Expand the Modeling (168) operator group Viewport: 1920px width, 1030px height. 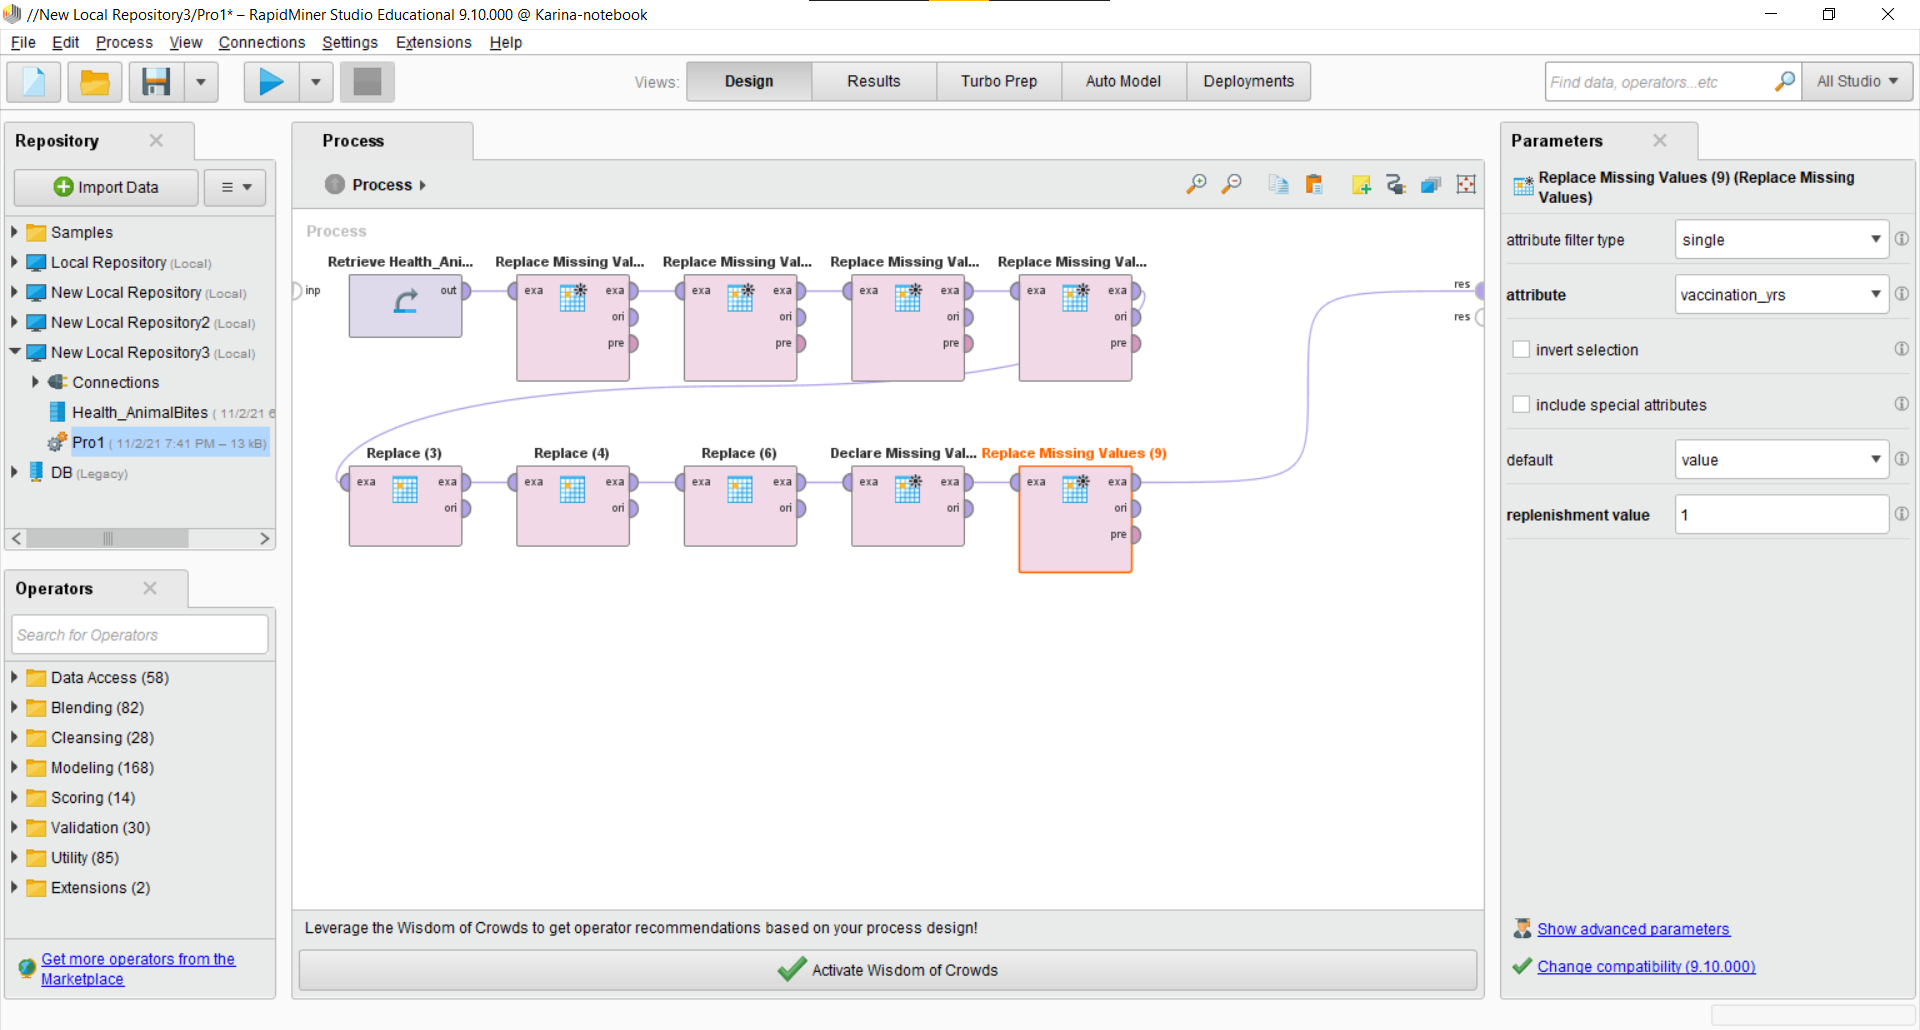(x=14, y=767)
